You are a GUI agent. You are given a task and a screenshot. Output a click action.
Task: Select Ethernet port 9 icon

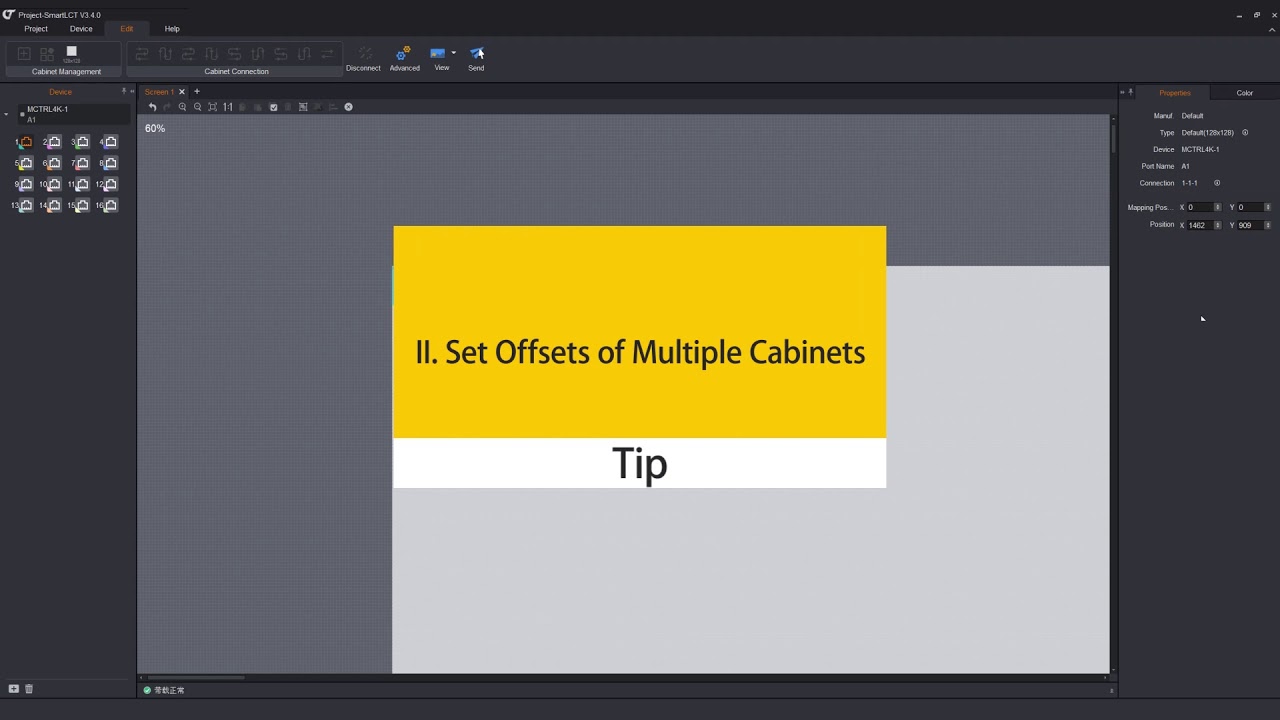coord(26,184)
